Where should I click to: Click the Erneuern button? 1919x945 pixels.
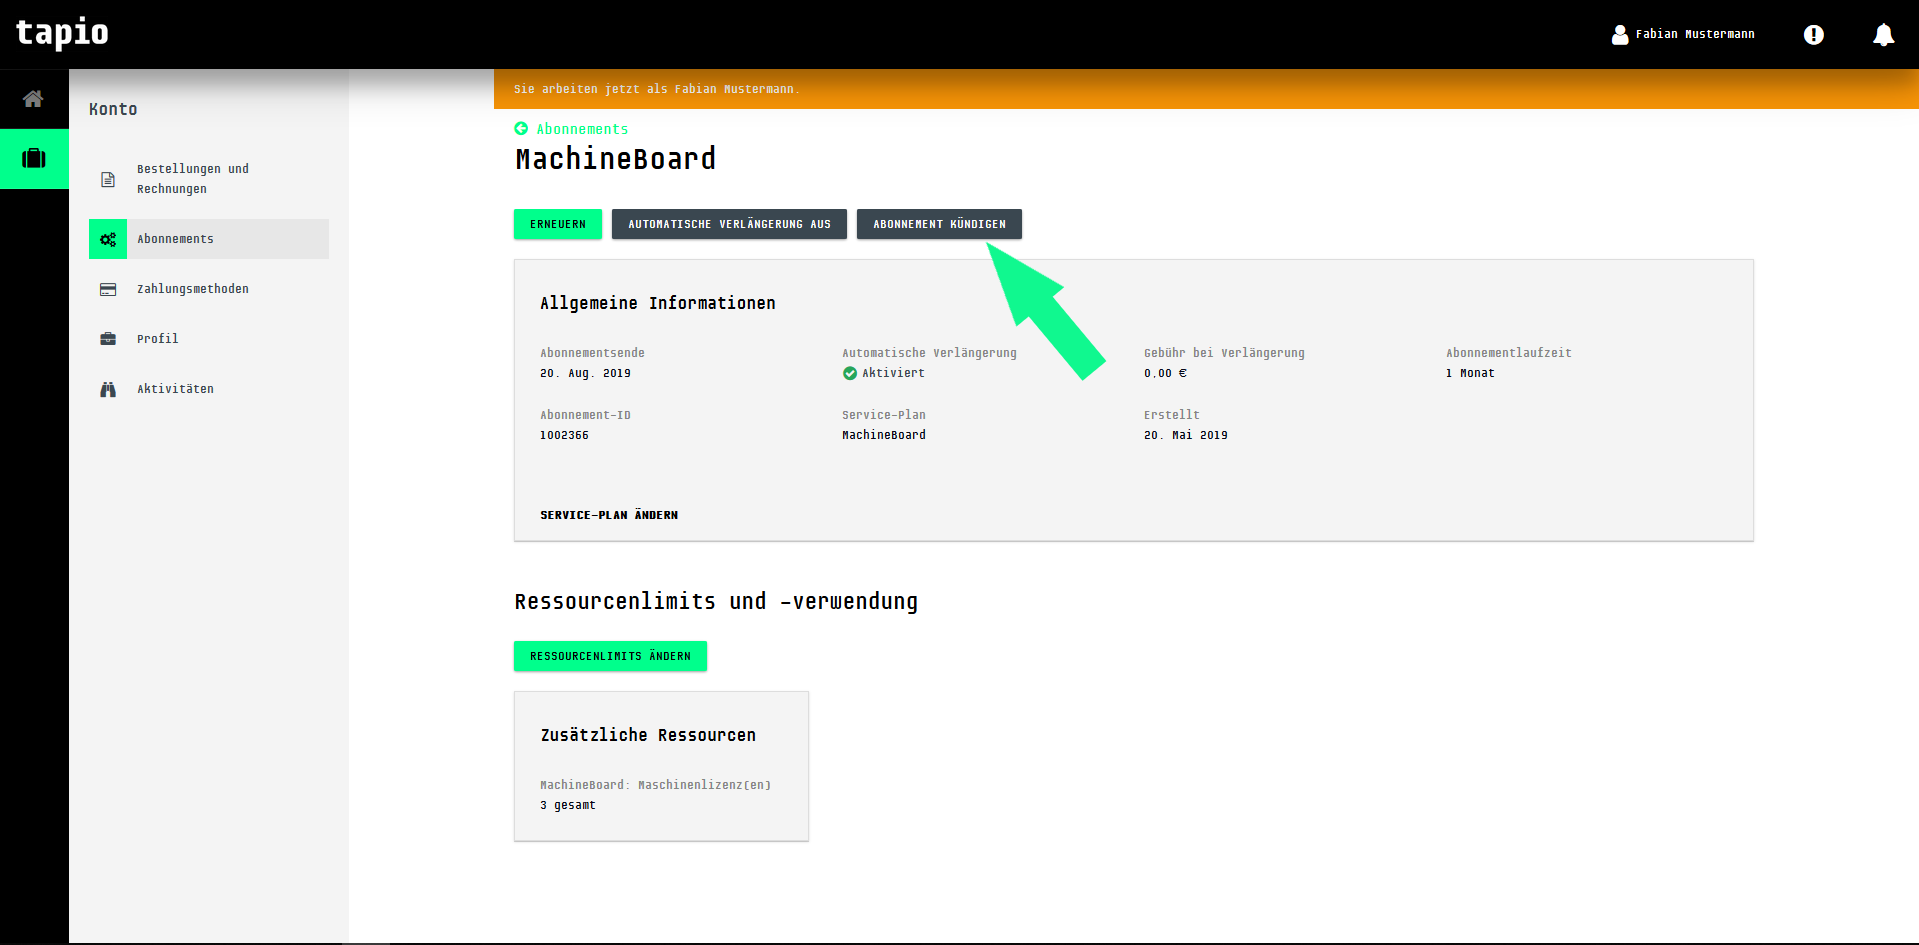(x=558, y=224)
